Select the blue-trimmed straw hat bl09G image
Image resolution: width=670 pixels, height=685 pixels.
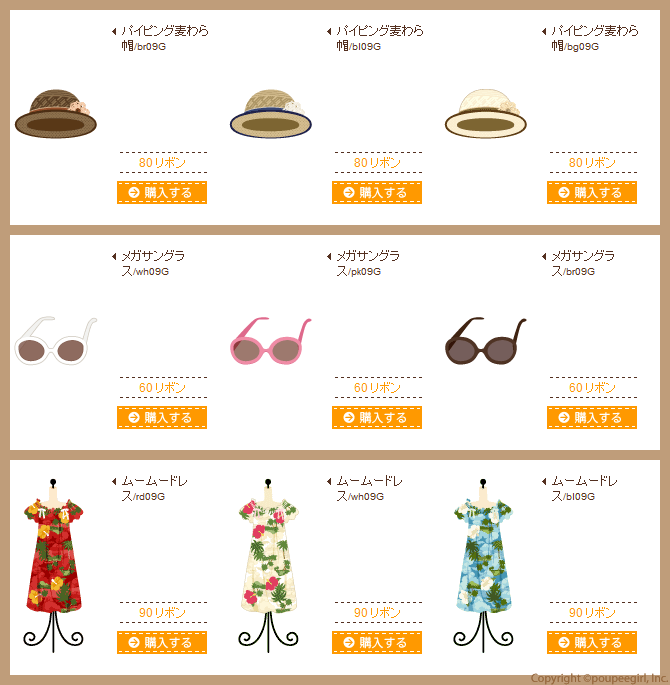271,114
